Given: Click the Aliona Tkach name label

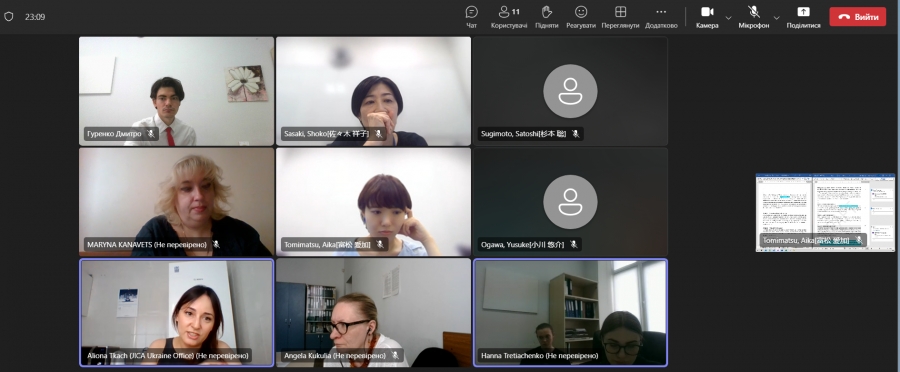Looking at the screenshot, I should point(168,356).
